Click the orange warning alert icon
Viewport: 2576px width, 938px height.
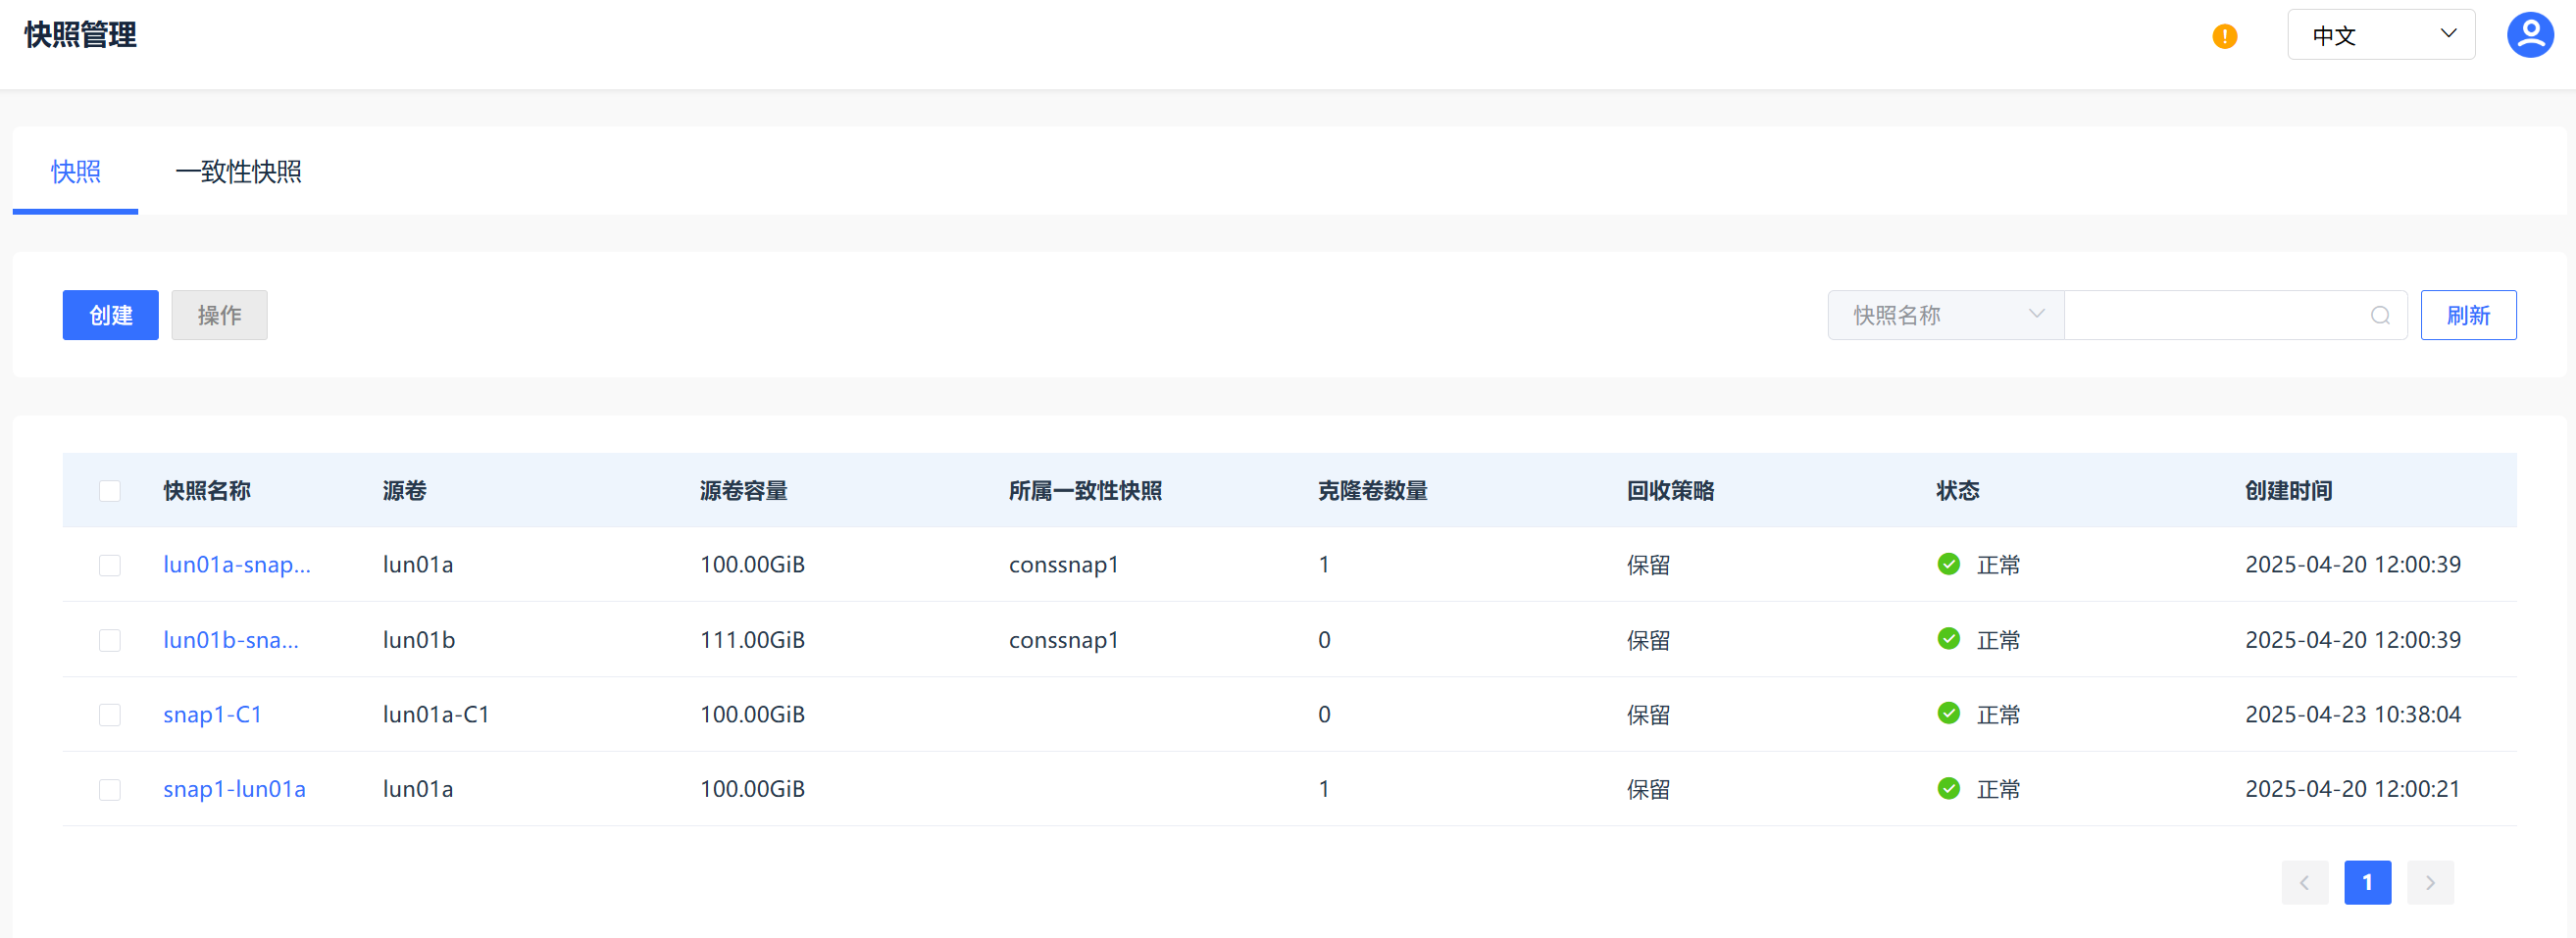tap(2224, 36)
